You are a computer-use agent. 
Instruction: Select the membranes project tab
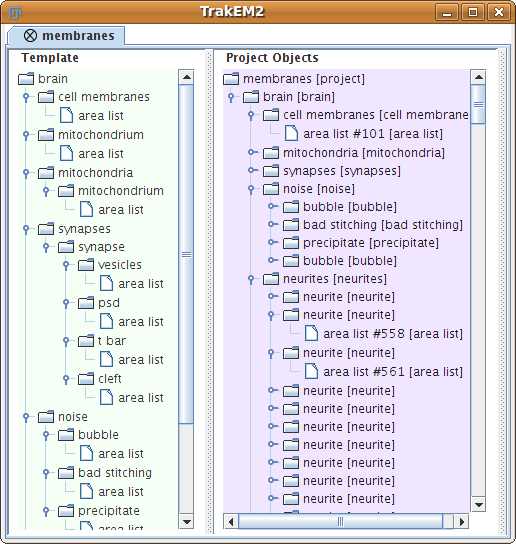pyautogui.click(x=66, y=36)
